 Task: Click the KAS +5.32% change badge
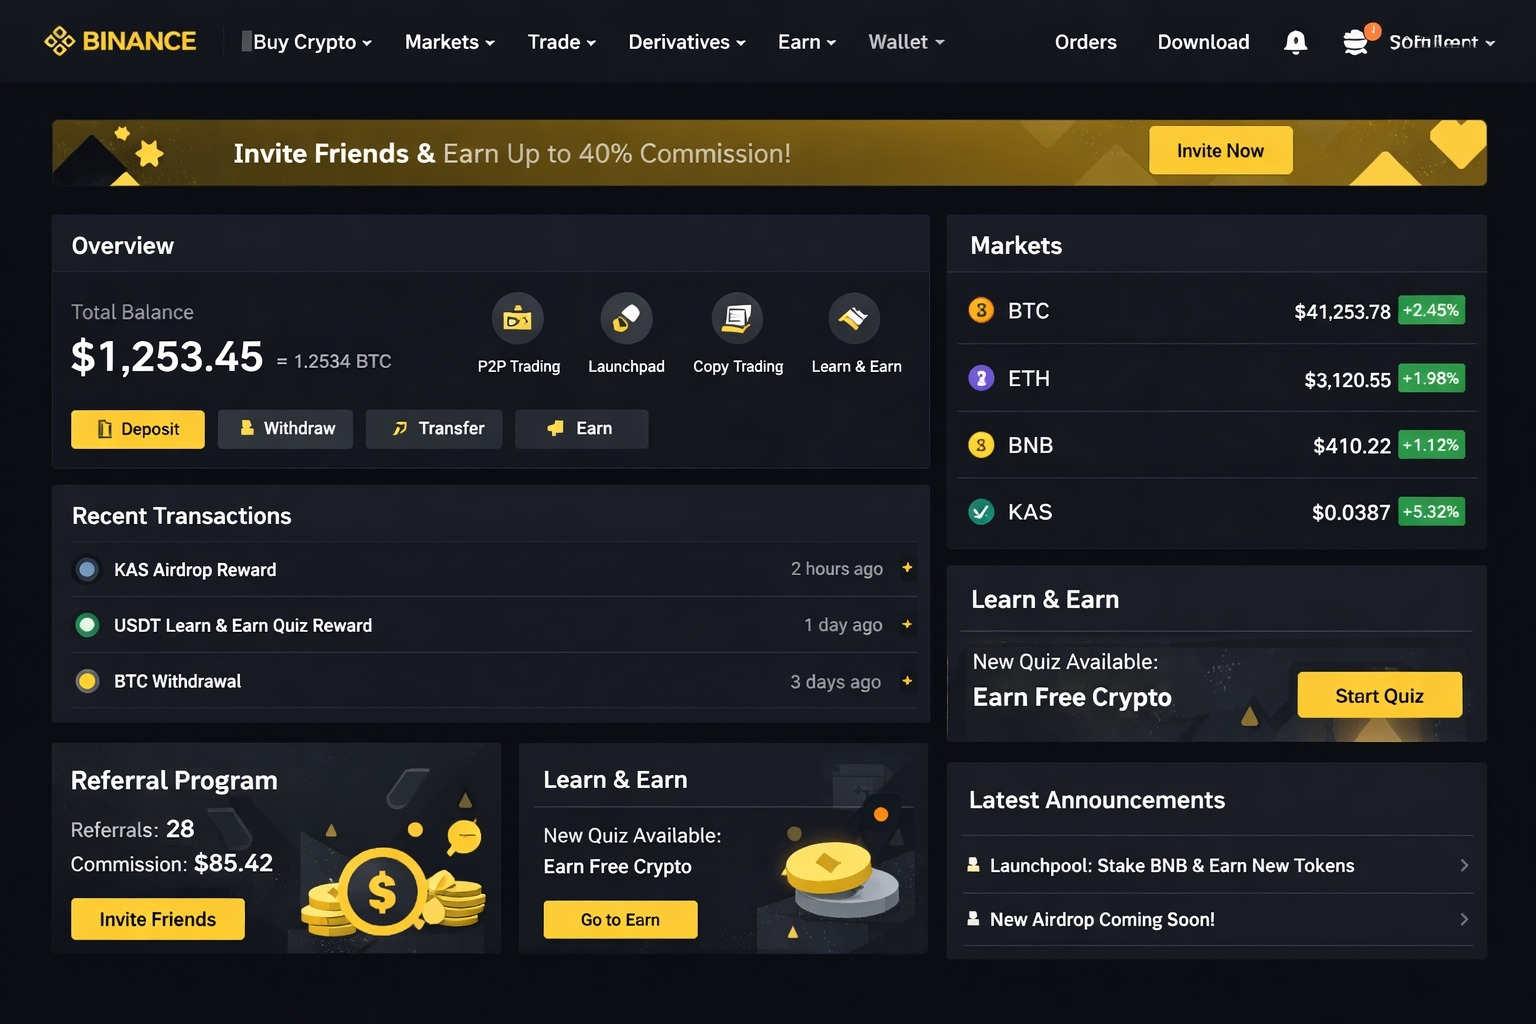(x=1431, y=512)
